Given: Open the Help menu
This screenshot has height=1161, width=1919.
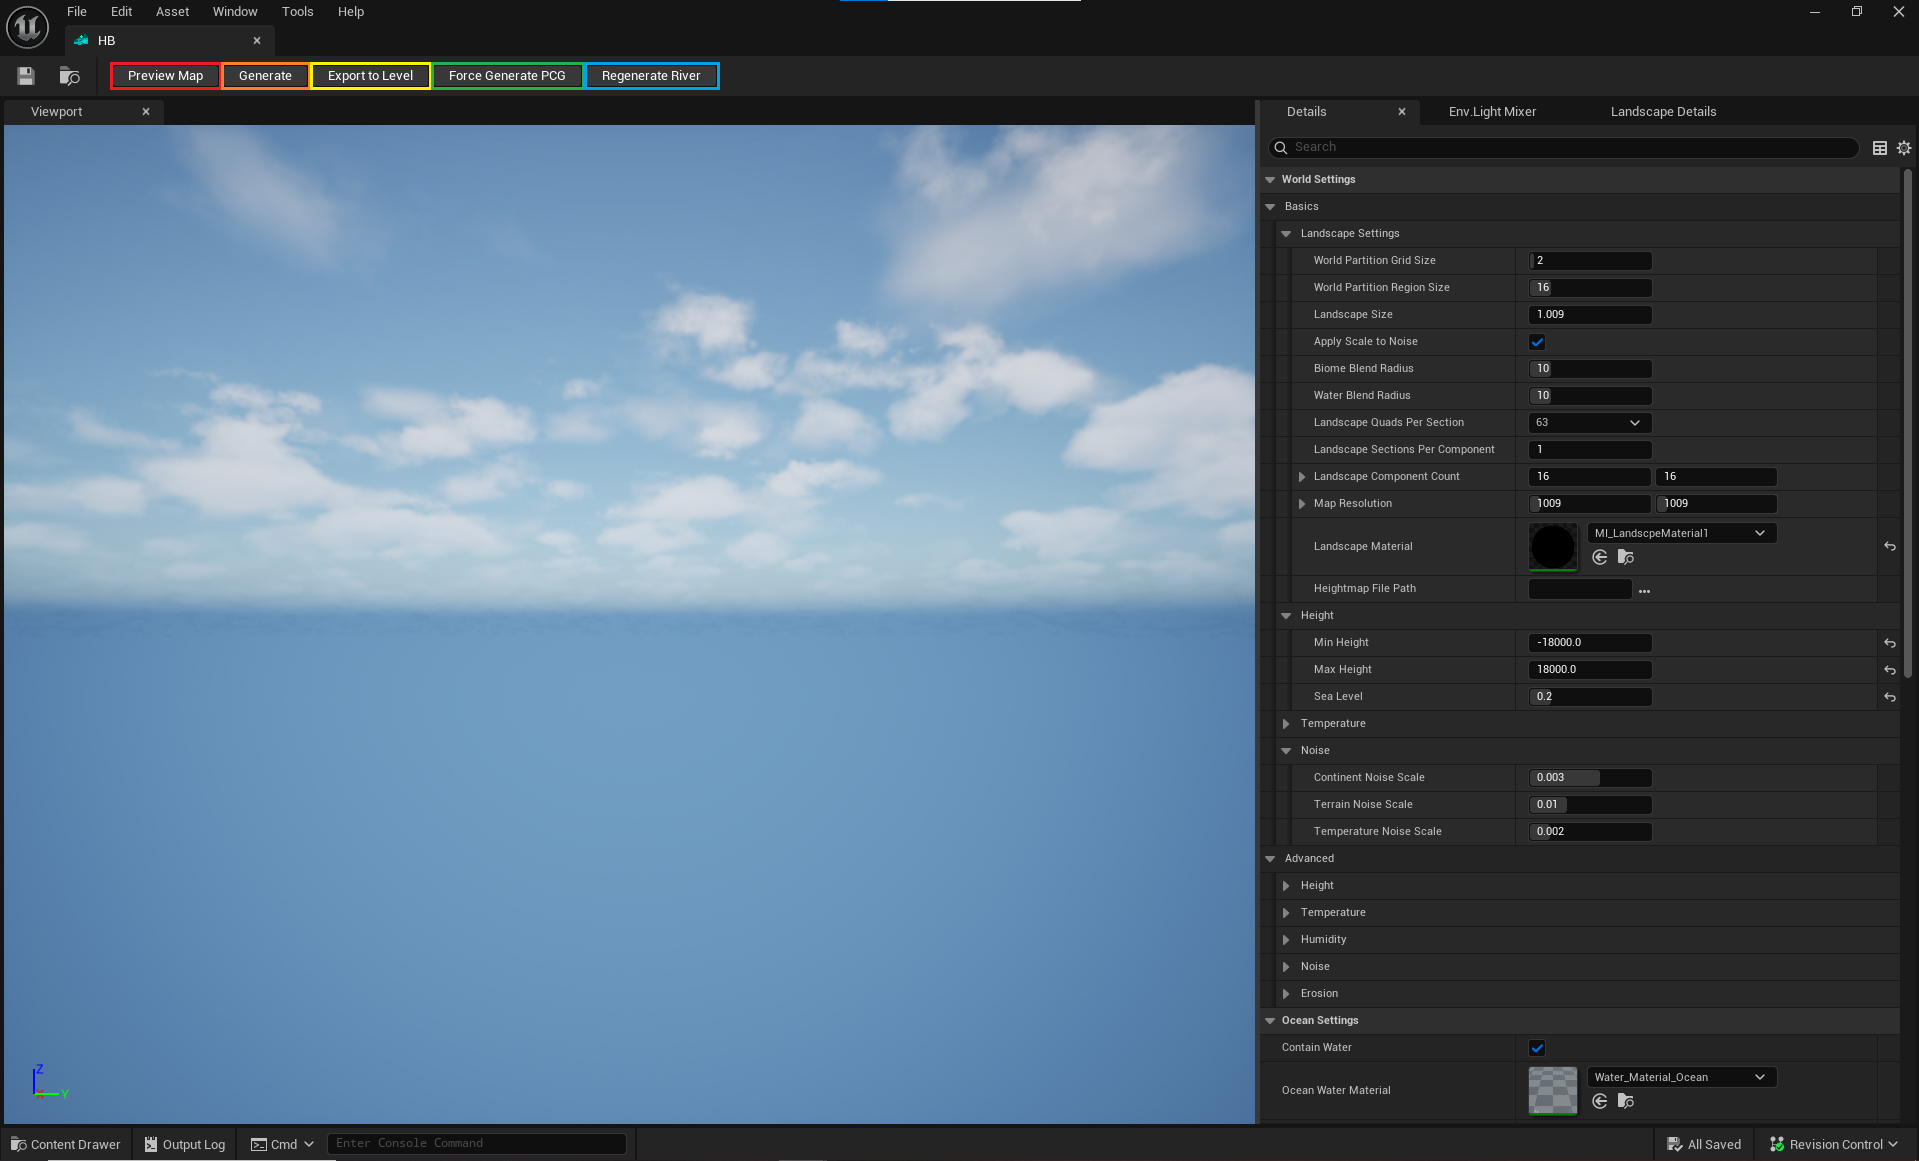Looking at the screenshot, I should click(x=351, y=12).
